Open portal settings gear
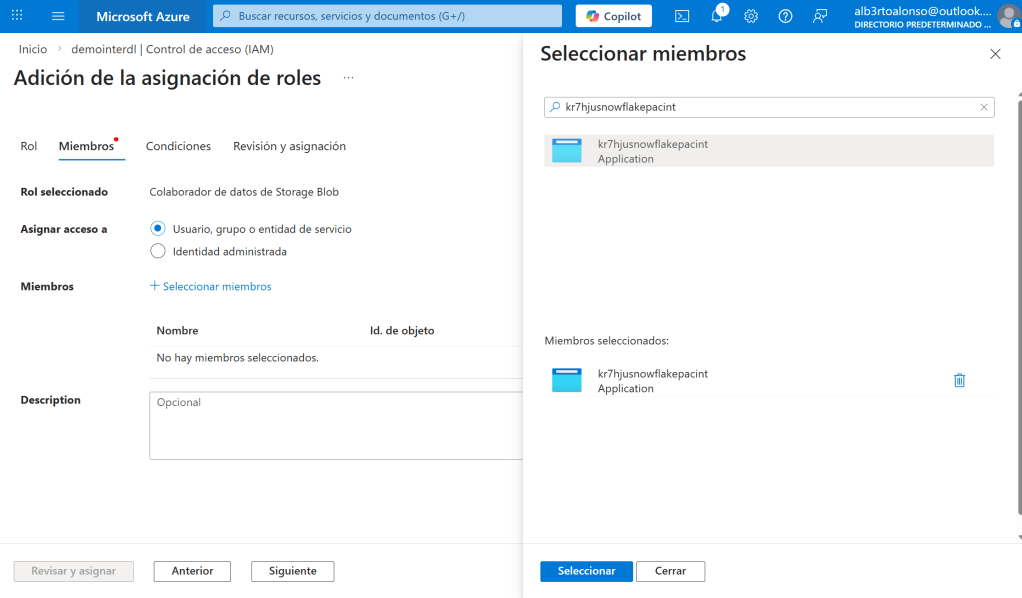 tap(751, 16)
